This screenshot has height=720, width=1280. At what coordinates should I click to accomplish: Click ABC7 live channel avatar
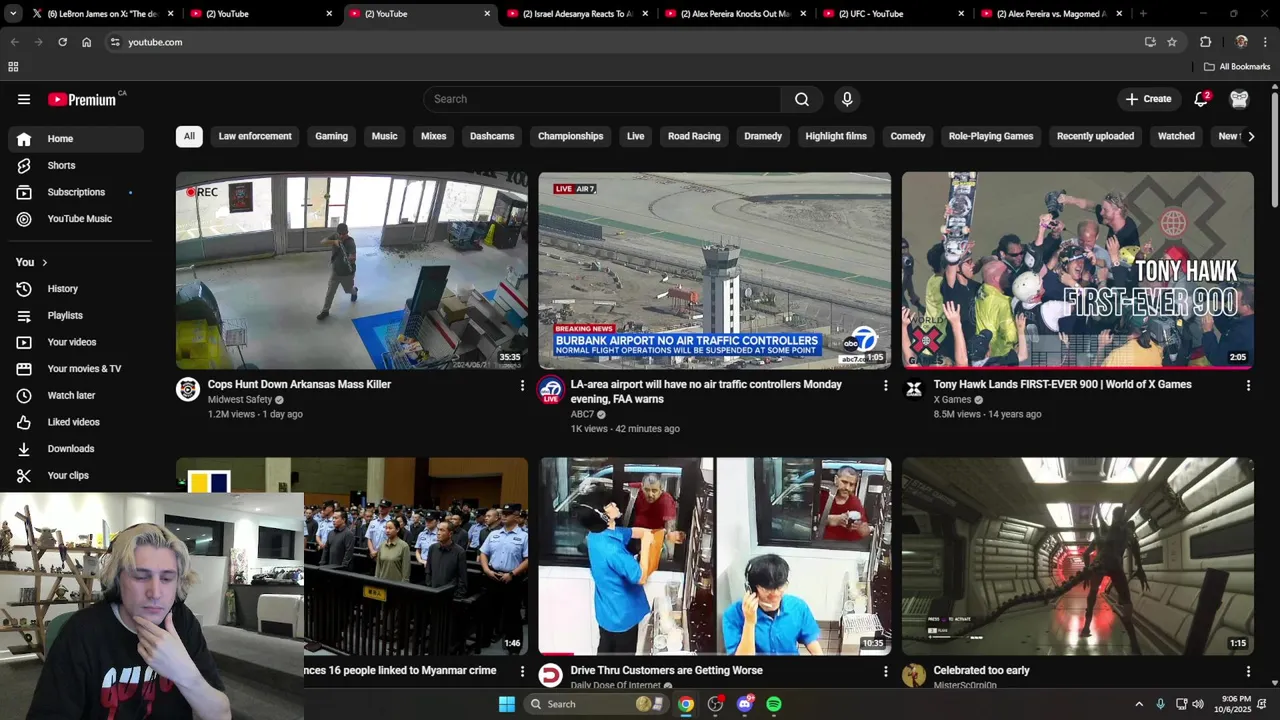[x=550, y=390]
